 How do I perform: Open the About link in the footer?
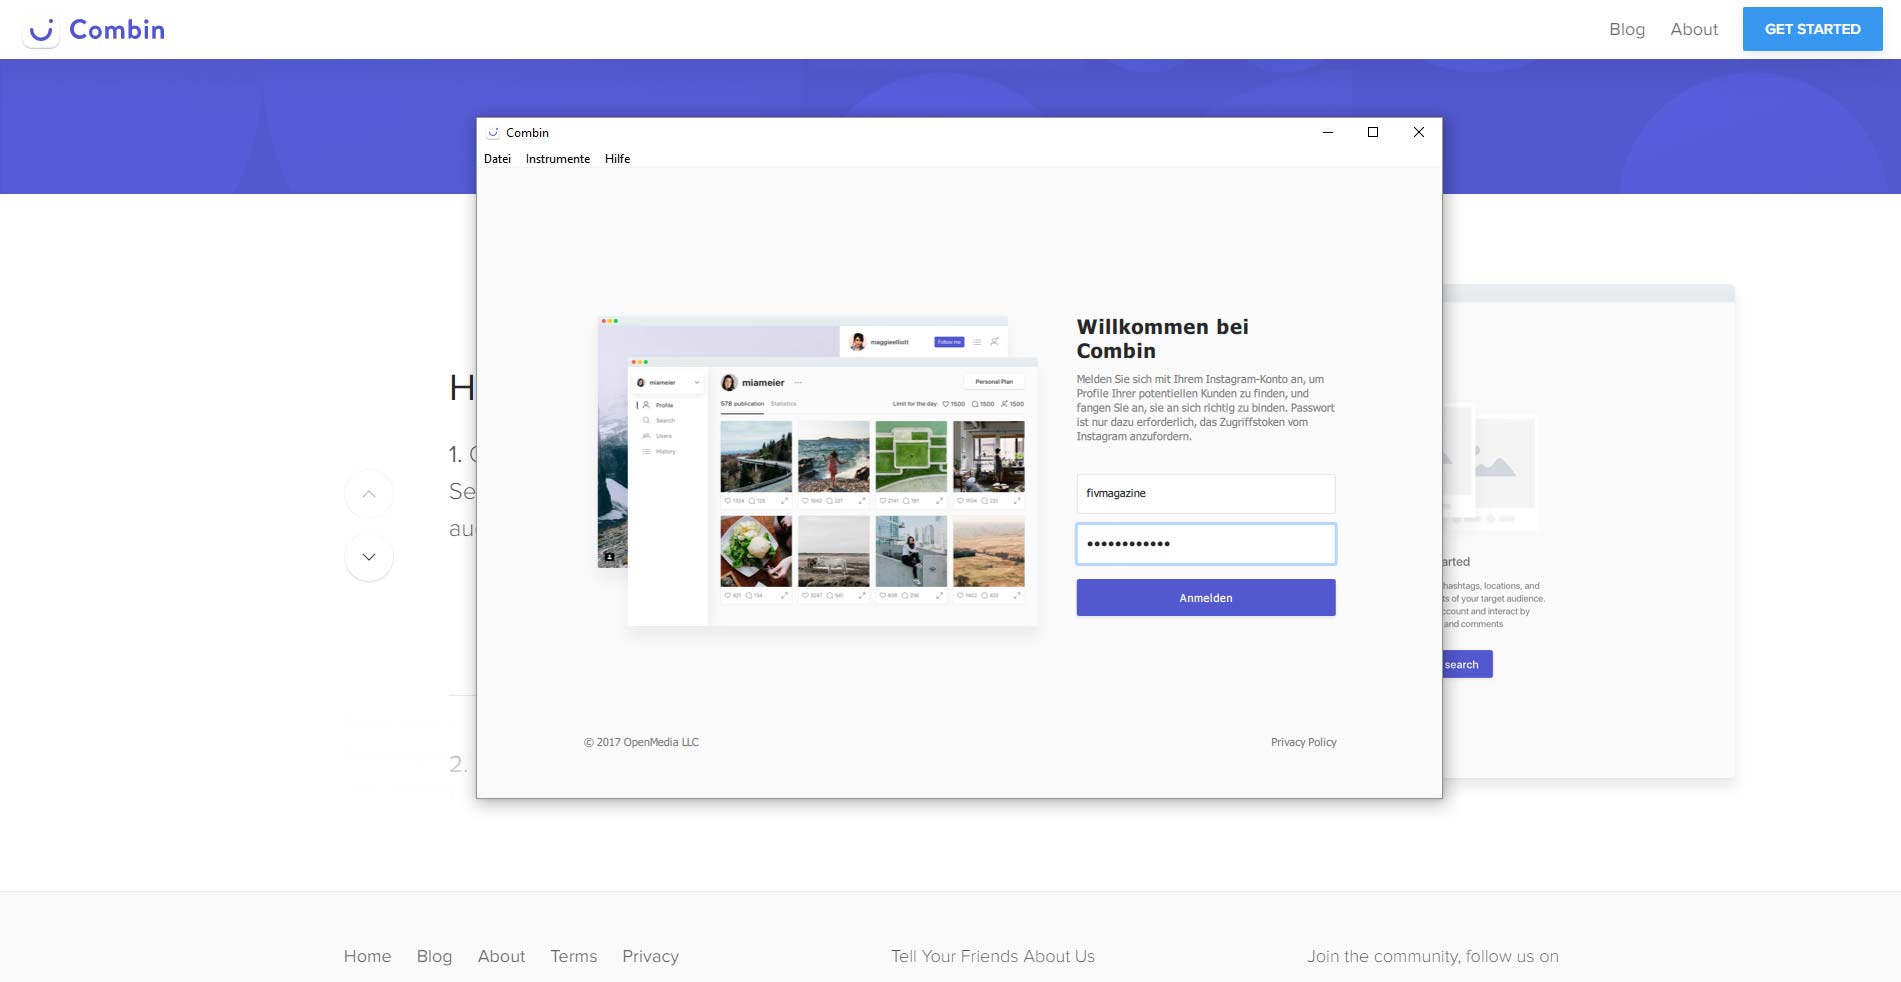(501, 956)
